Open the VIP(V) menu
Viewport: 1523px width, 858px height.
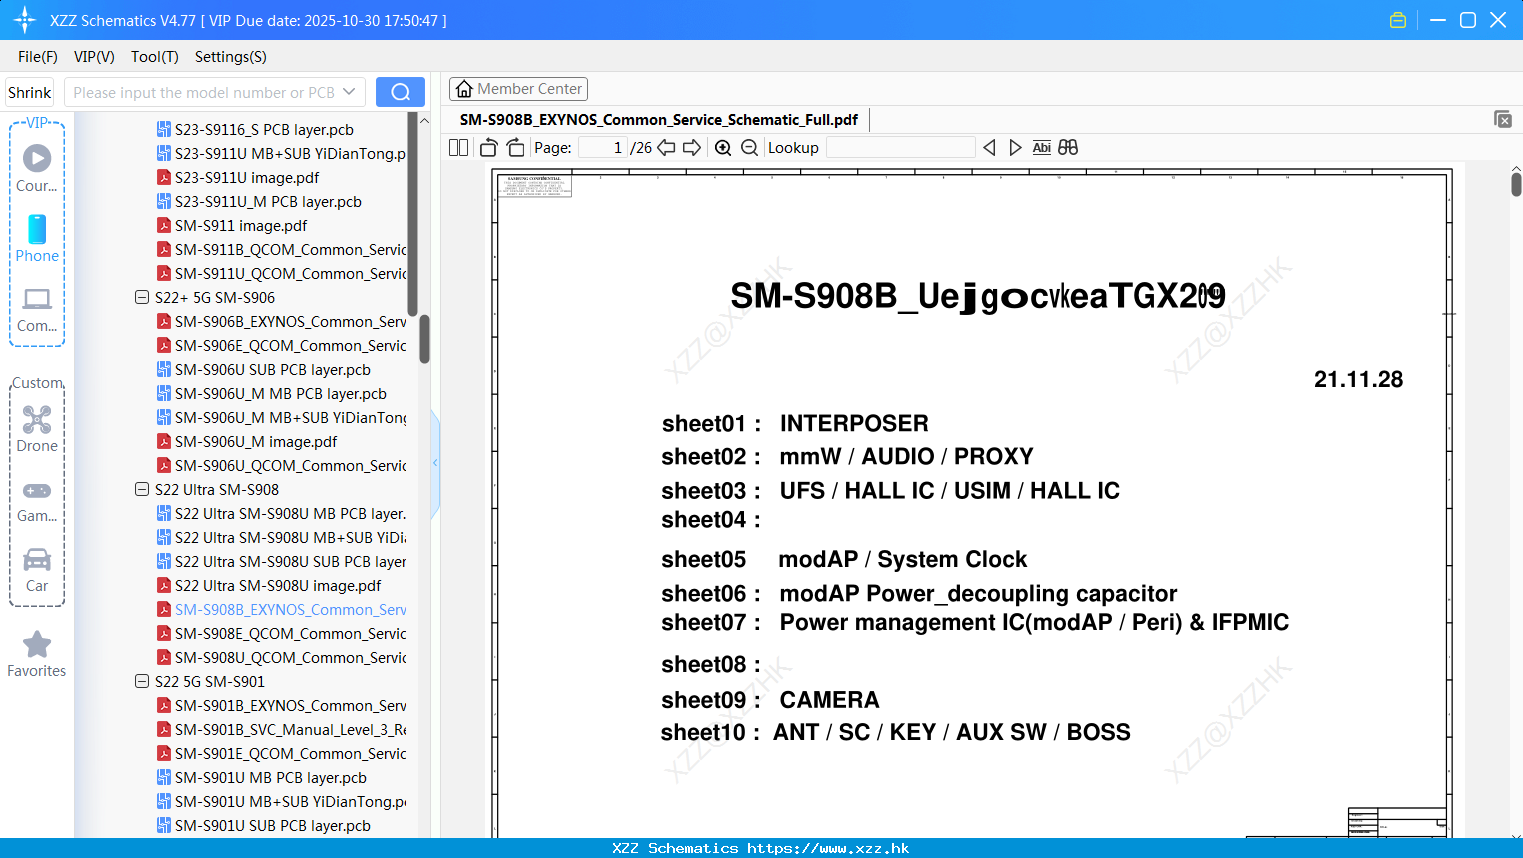pyautogui.click(x=94, y=57)
